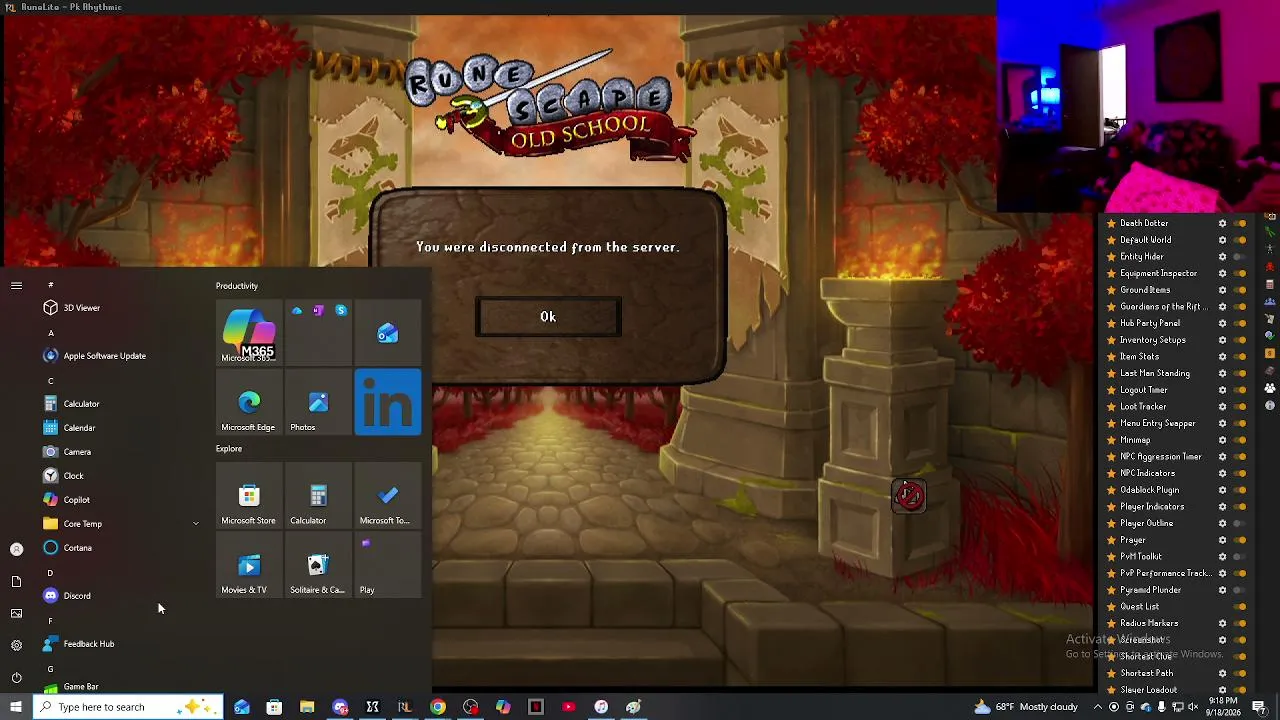Launch the Microsoft Edge tile

pyautogui.click(x=249, y=403)
